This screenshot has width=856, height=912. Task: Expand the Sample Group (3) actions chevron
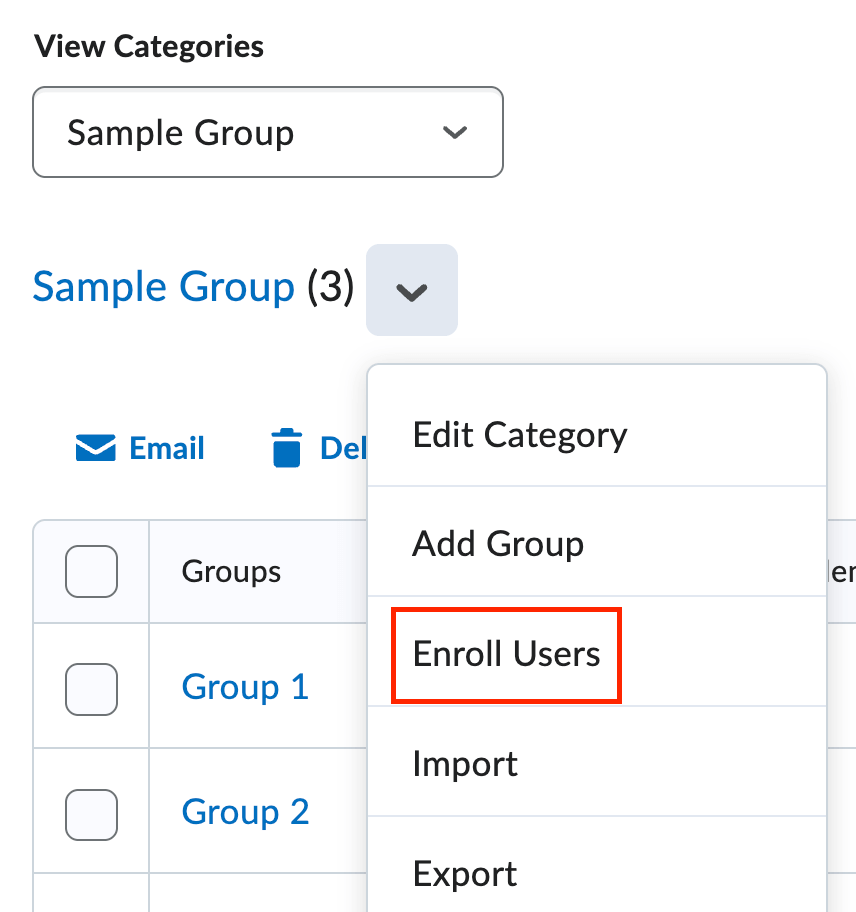pos(411,290)
